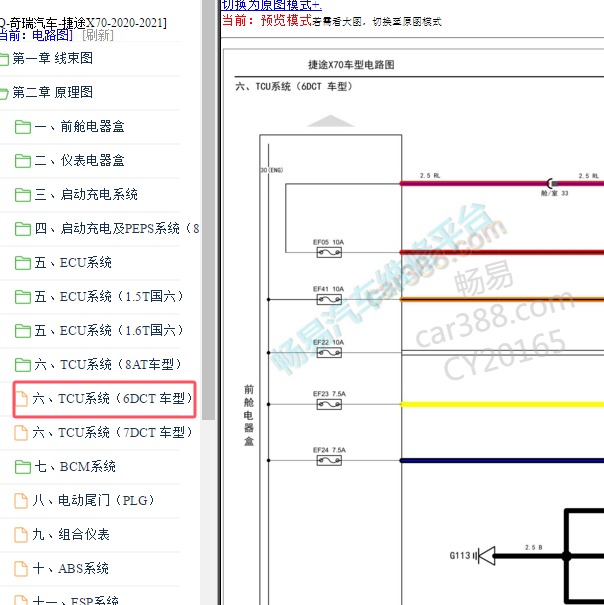Open the 第一章 线束图 chapter
Screen dimensions: 604x605
click(53, 59)
